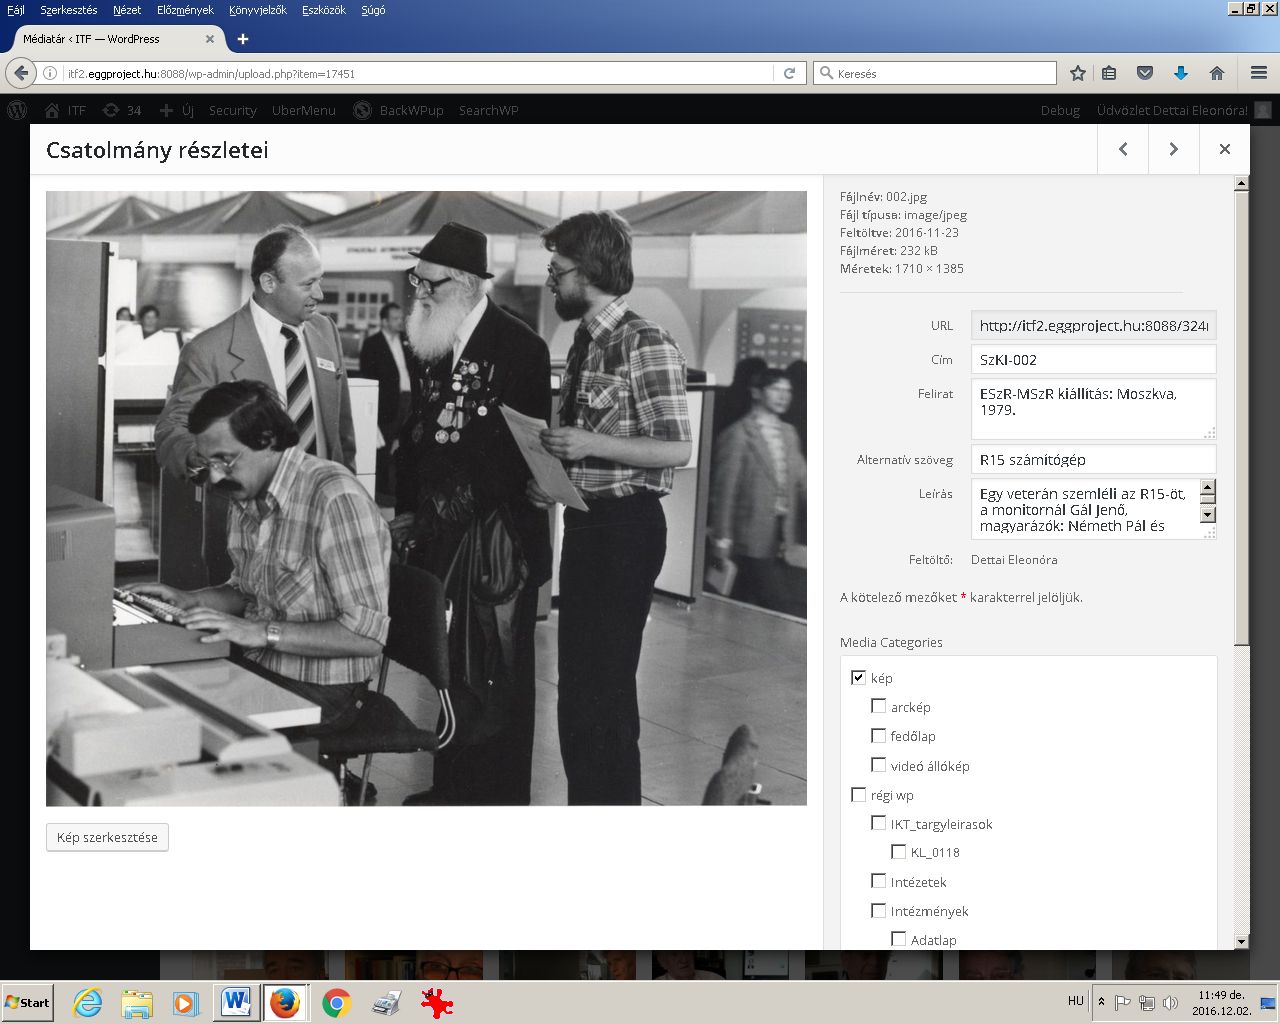Open the Windows Start menu
The image size is (1280, 1024).
[28, 1002]
